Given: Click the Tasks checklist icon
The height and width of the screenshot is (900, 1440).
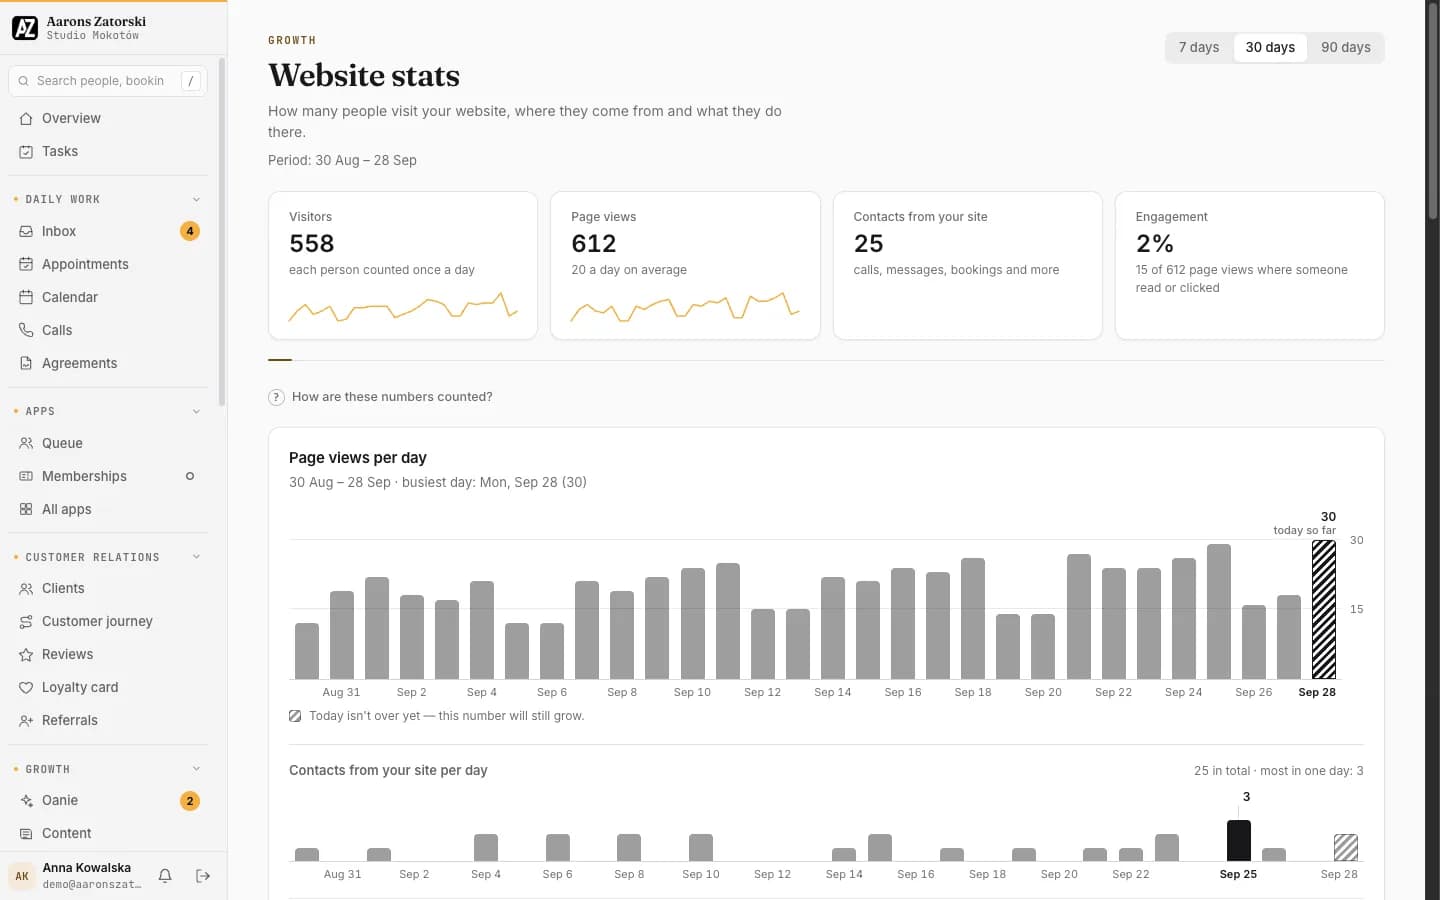Looking at the screenshot, I should click(26, 151).
